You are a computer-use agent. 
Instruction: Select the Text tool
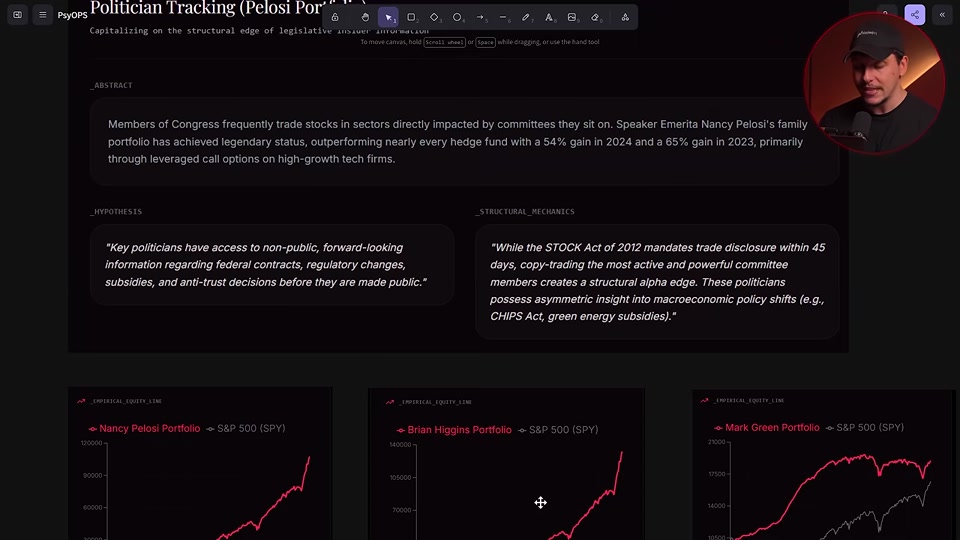[549, 17]
